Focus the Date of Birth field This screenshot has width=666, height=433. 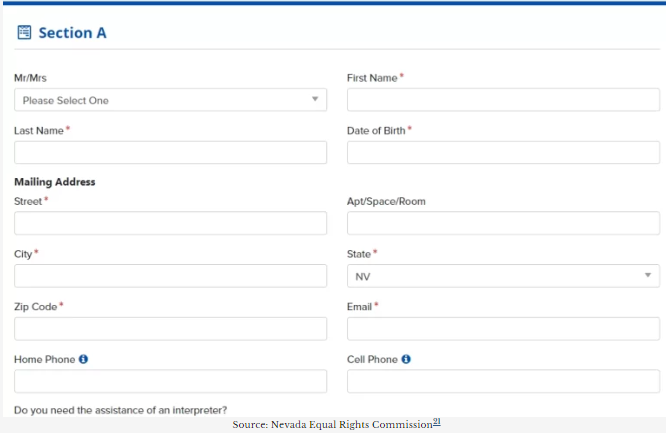tap(503, 153)
